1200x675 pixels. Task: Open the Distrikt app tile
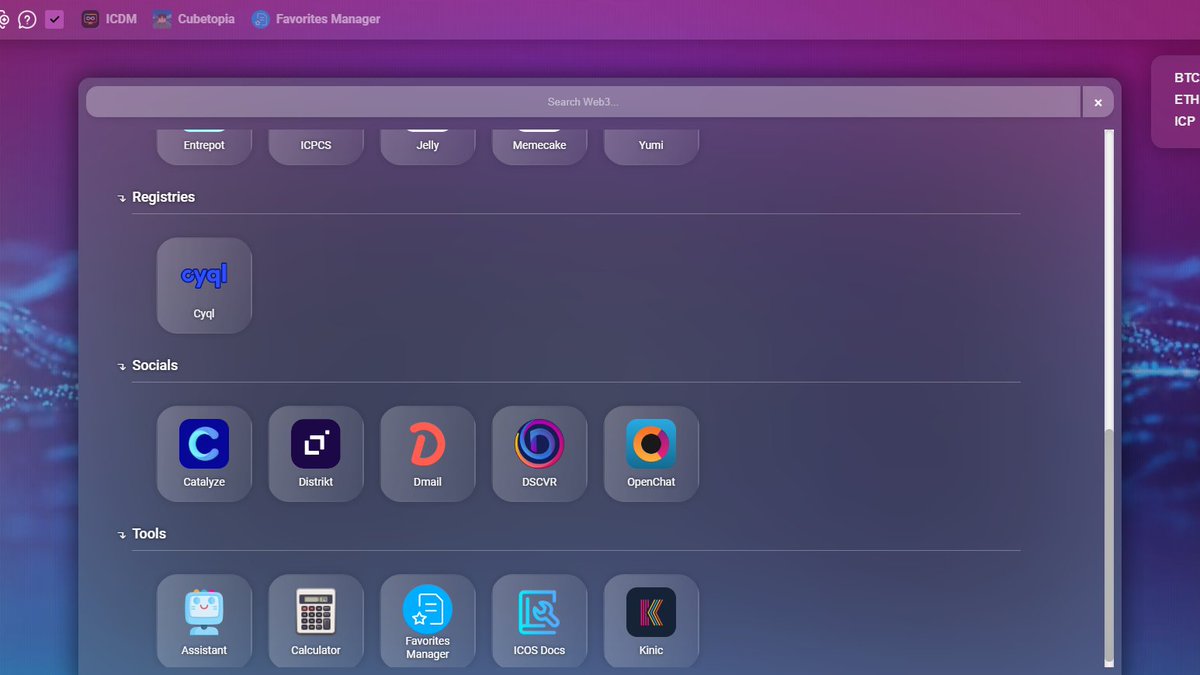(x=316, y=453)
